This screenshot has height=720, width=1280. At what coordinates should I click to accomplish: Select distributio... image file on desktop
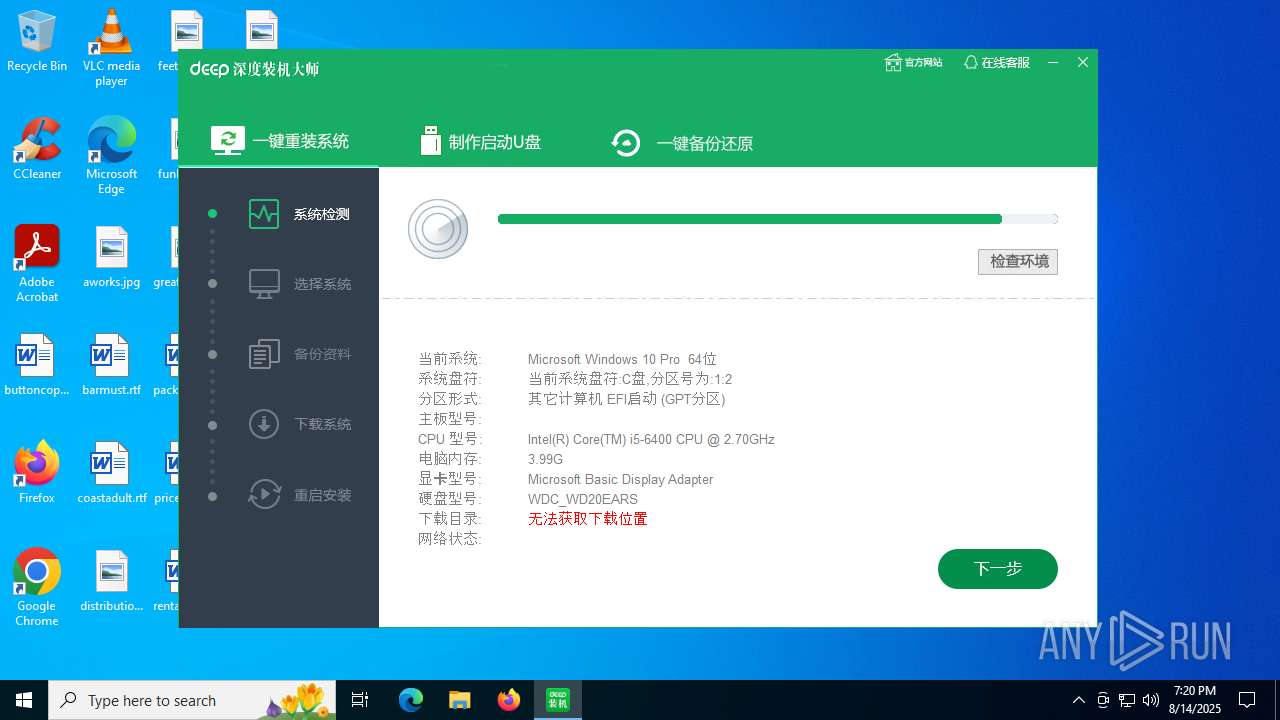(111, 582)
